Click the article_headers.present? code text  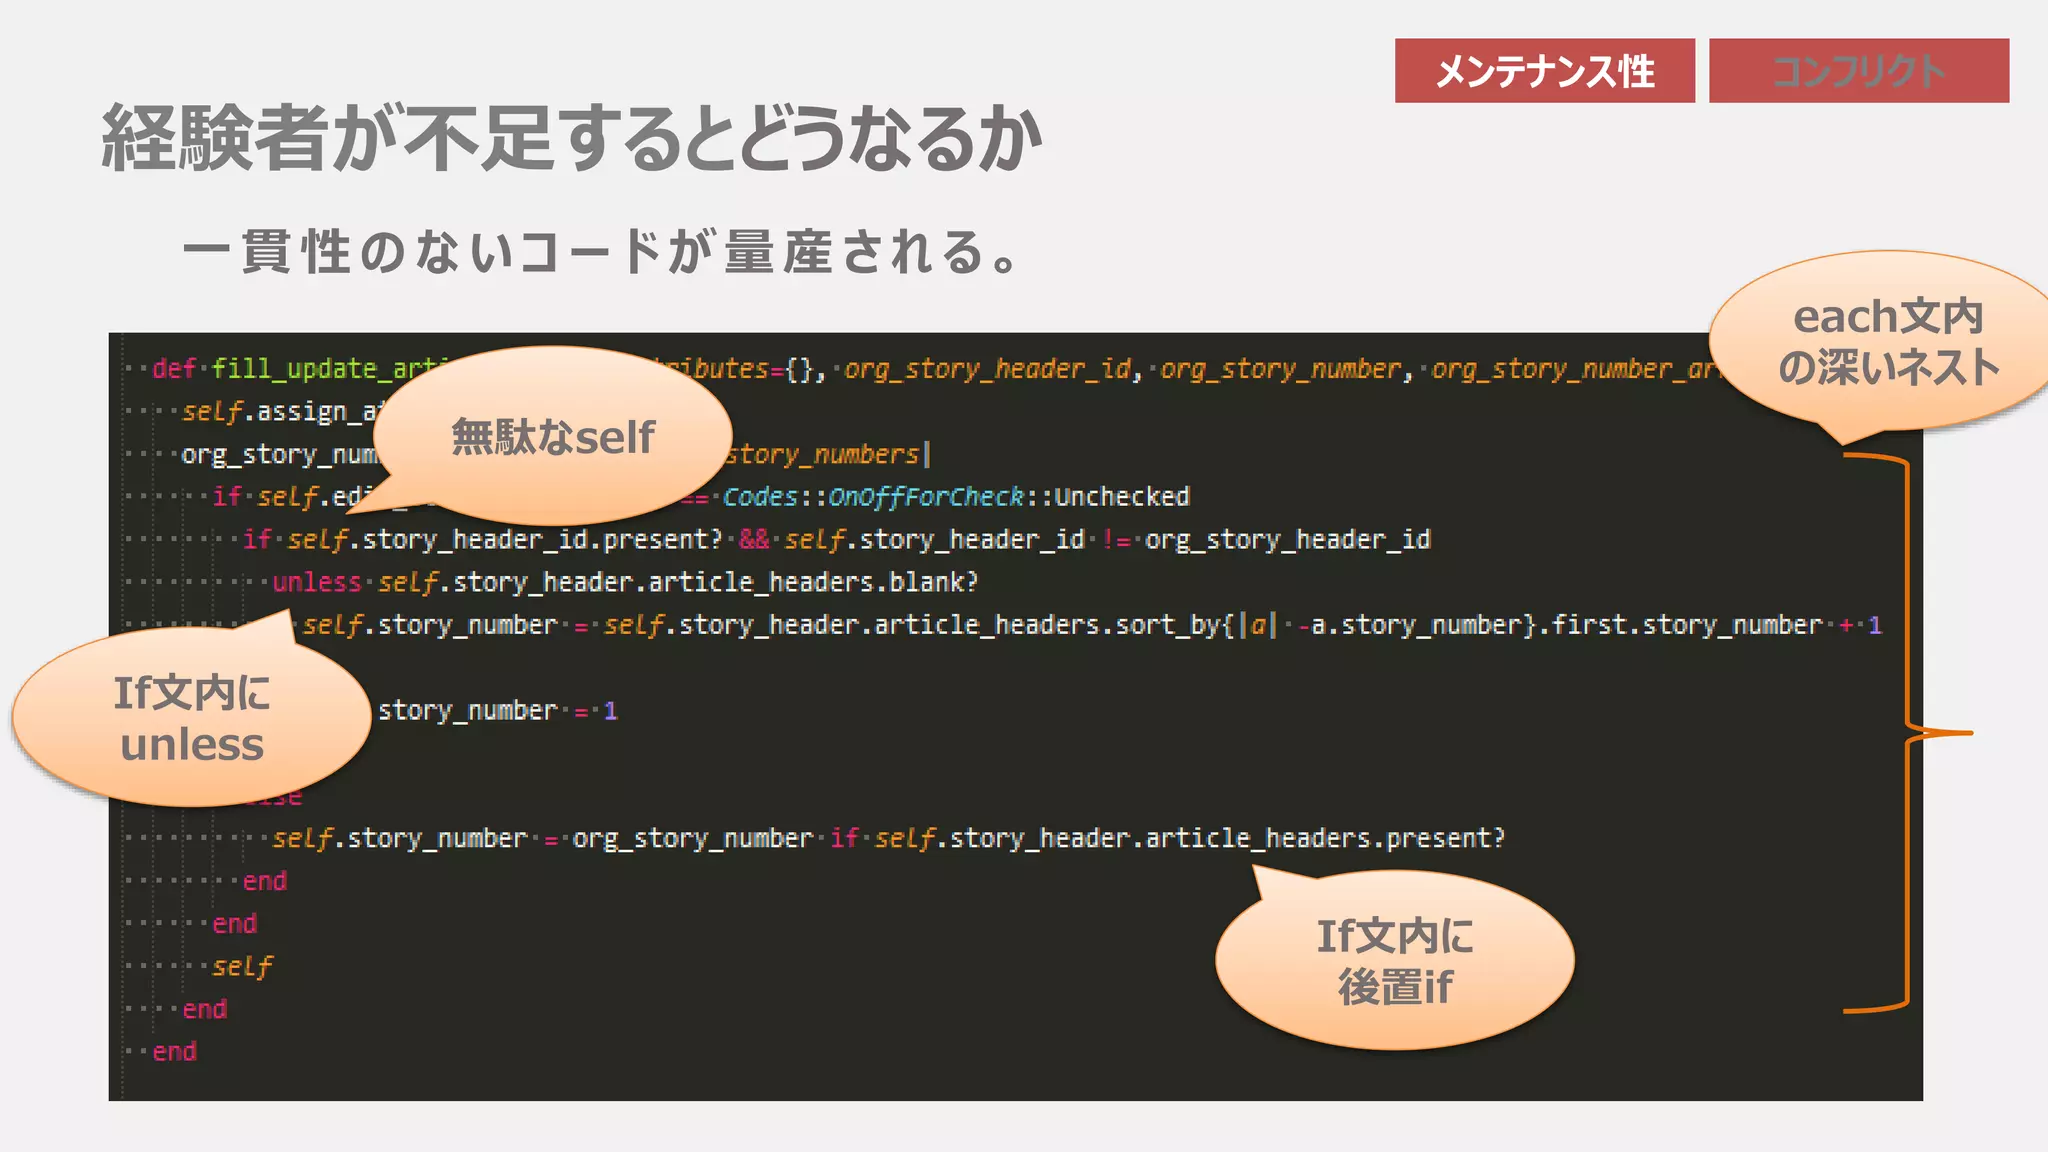(1324, 838)
